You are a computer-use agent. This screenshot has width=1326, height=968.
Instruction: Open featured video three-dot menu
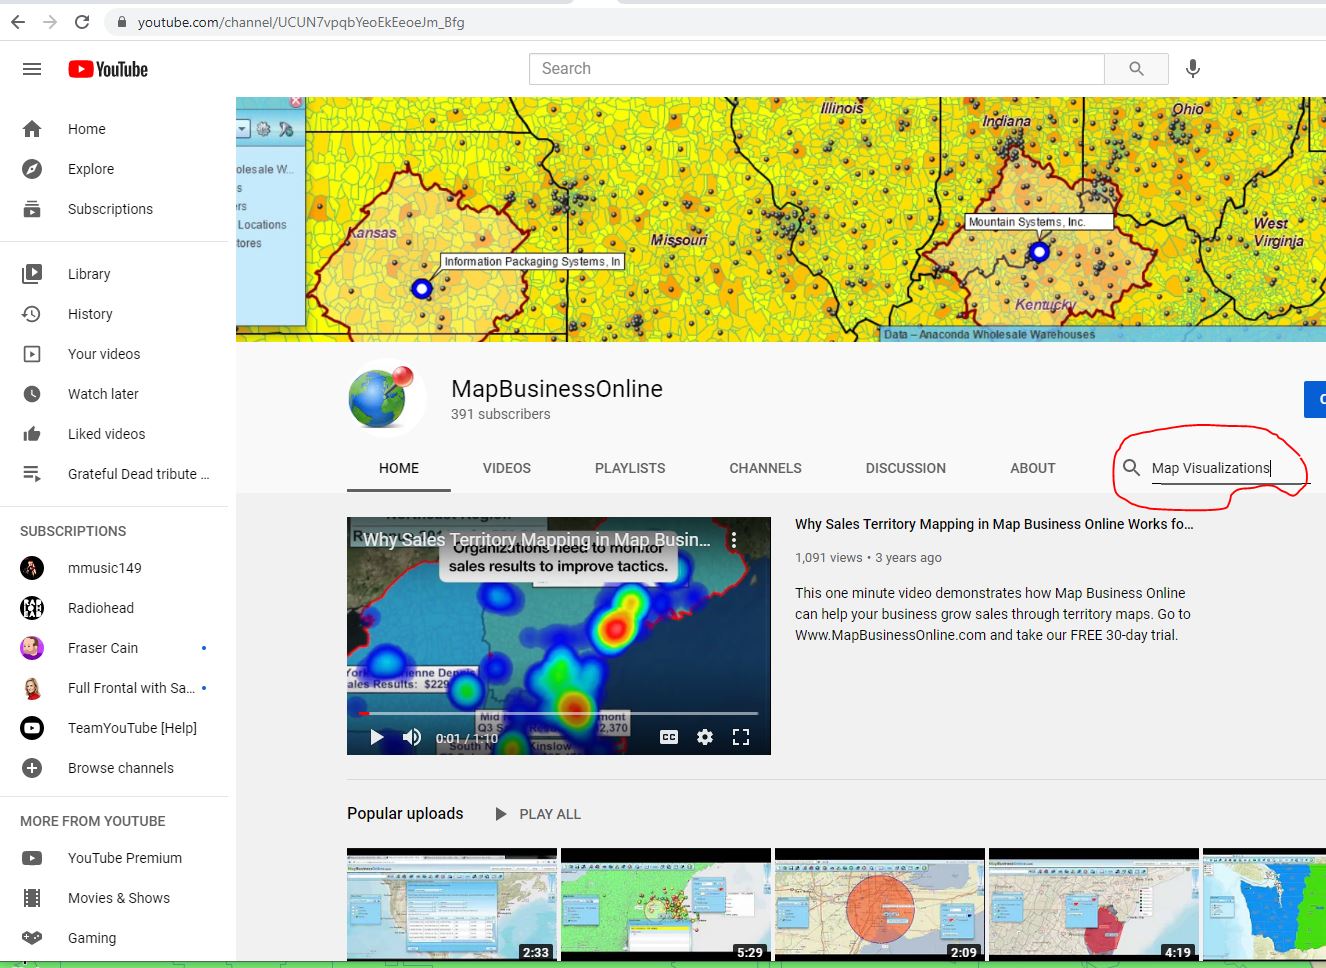734,540
